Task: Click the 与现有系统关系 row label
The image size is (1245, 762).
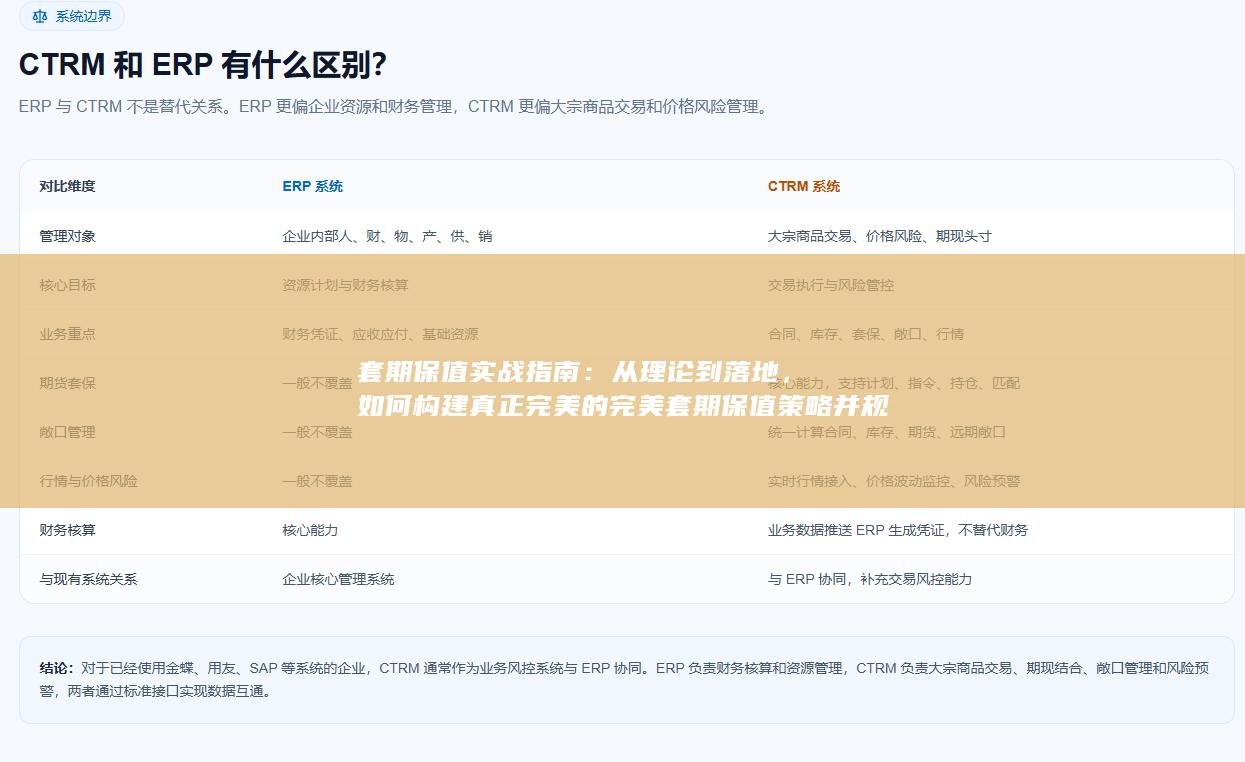Action: click(x=89, y=579)
